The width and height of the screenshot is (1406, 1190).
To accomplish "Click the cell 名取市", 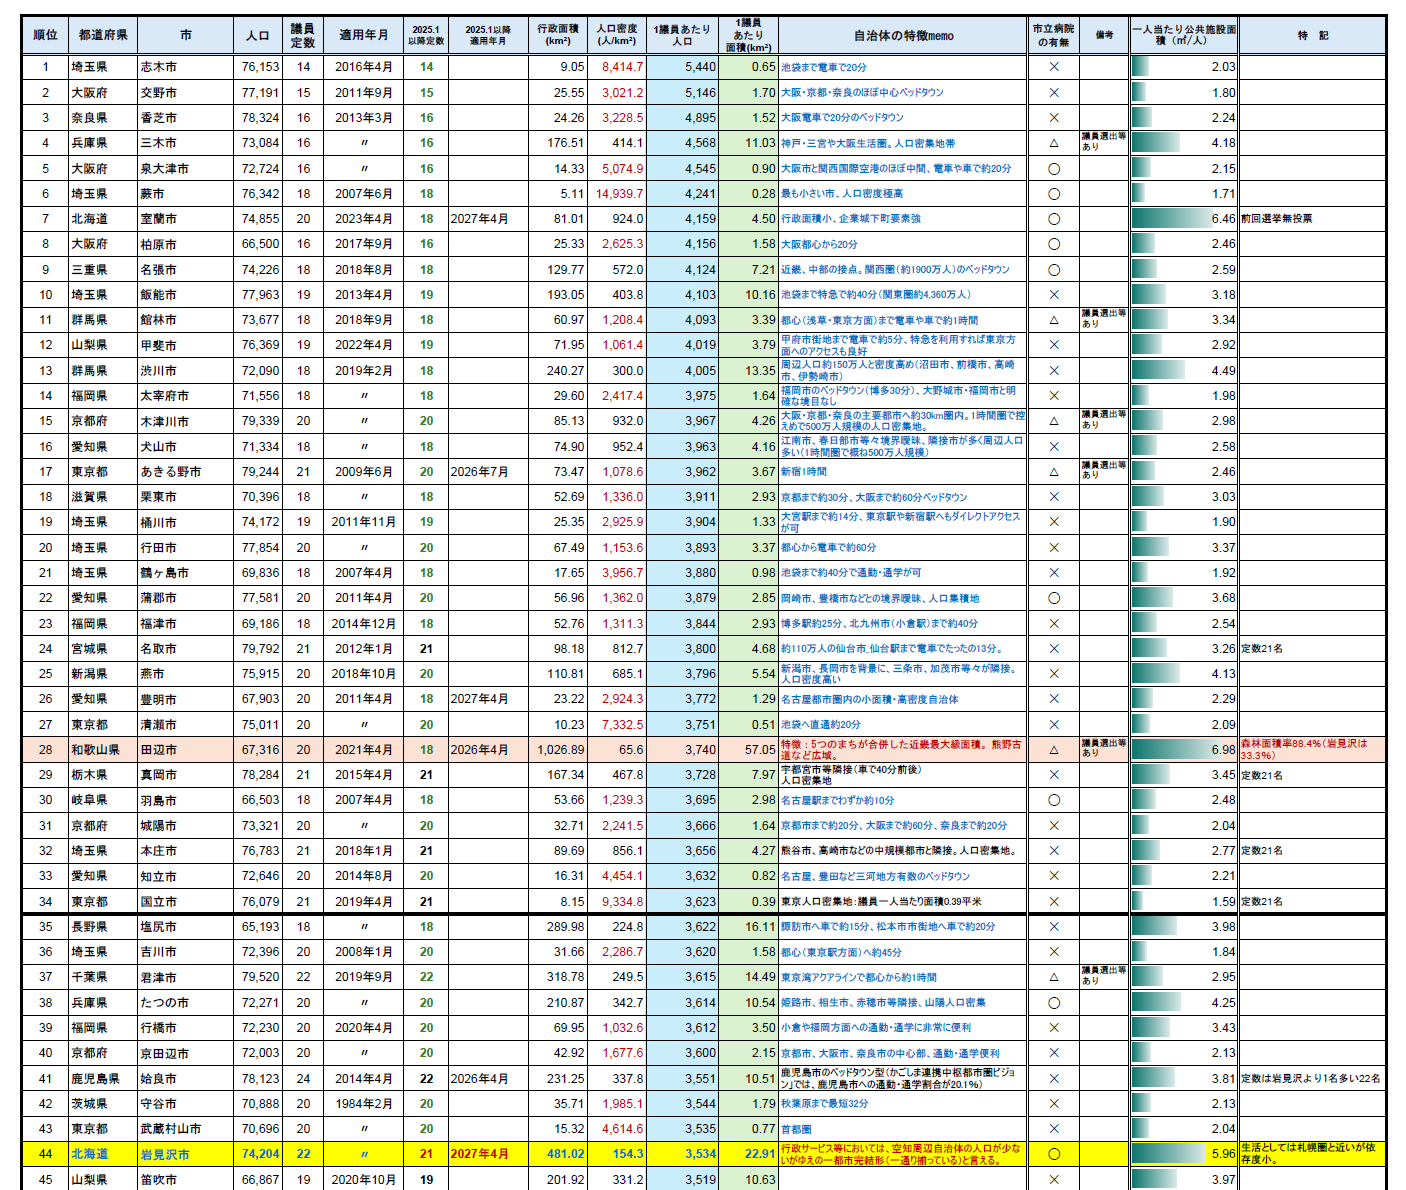I will click(x=185, y=649).
